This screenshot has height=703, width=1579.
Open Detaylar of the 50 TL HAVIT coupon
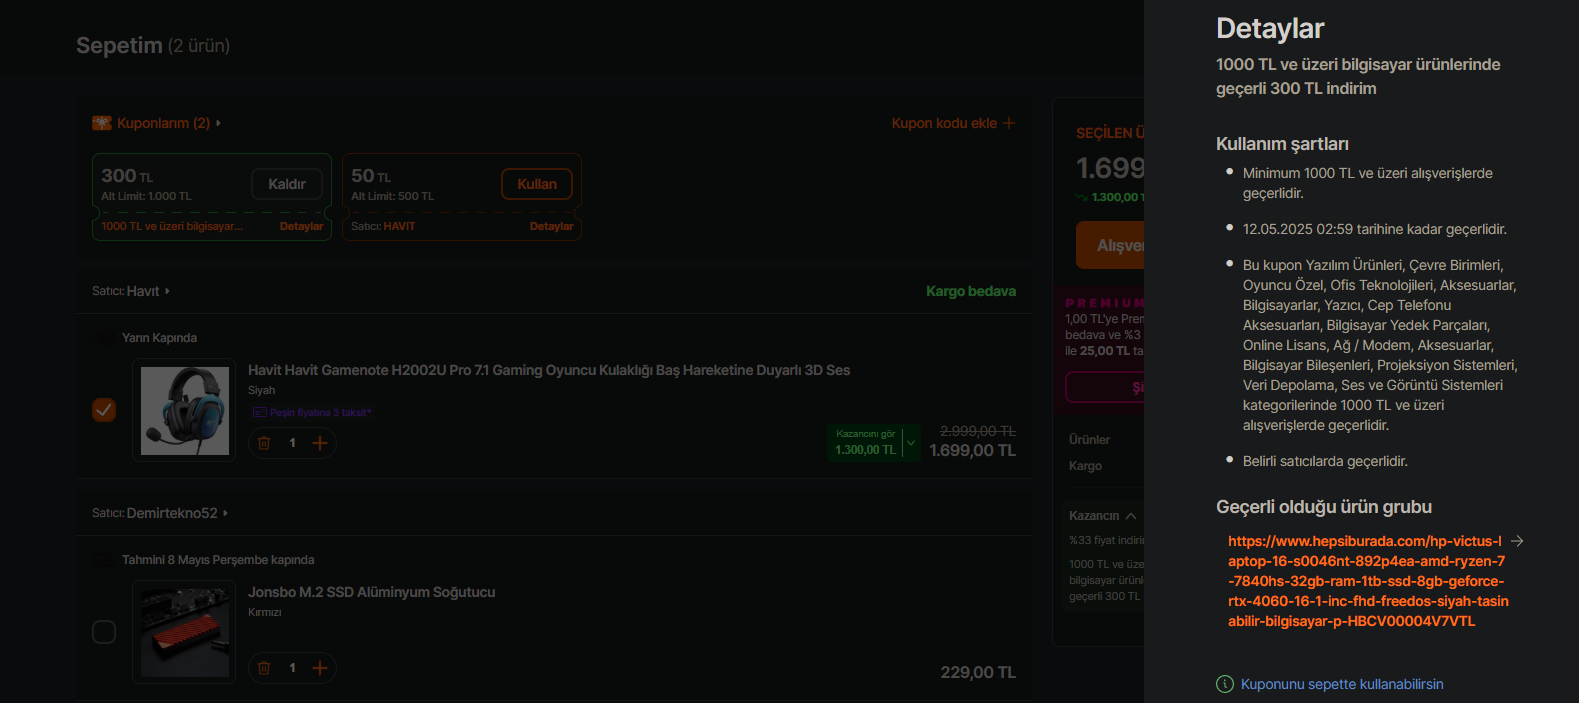point(551,226)
